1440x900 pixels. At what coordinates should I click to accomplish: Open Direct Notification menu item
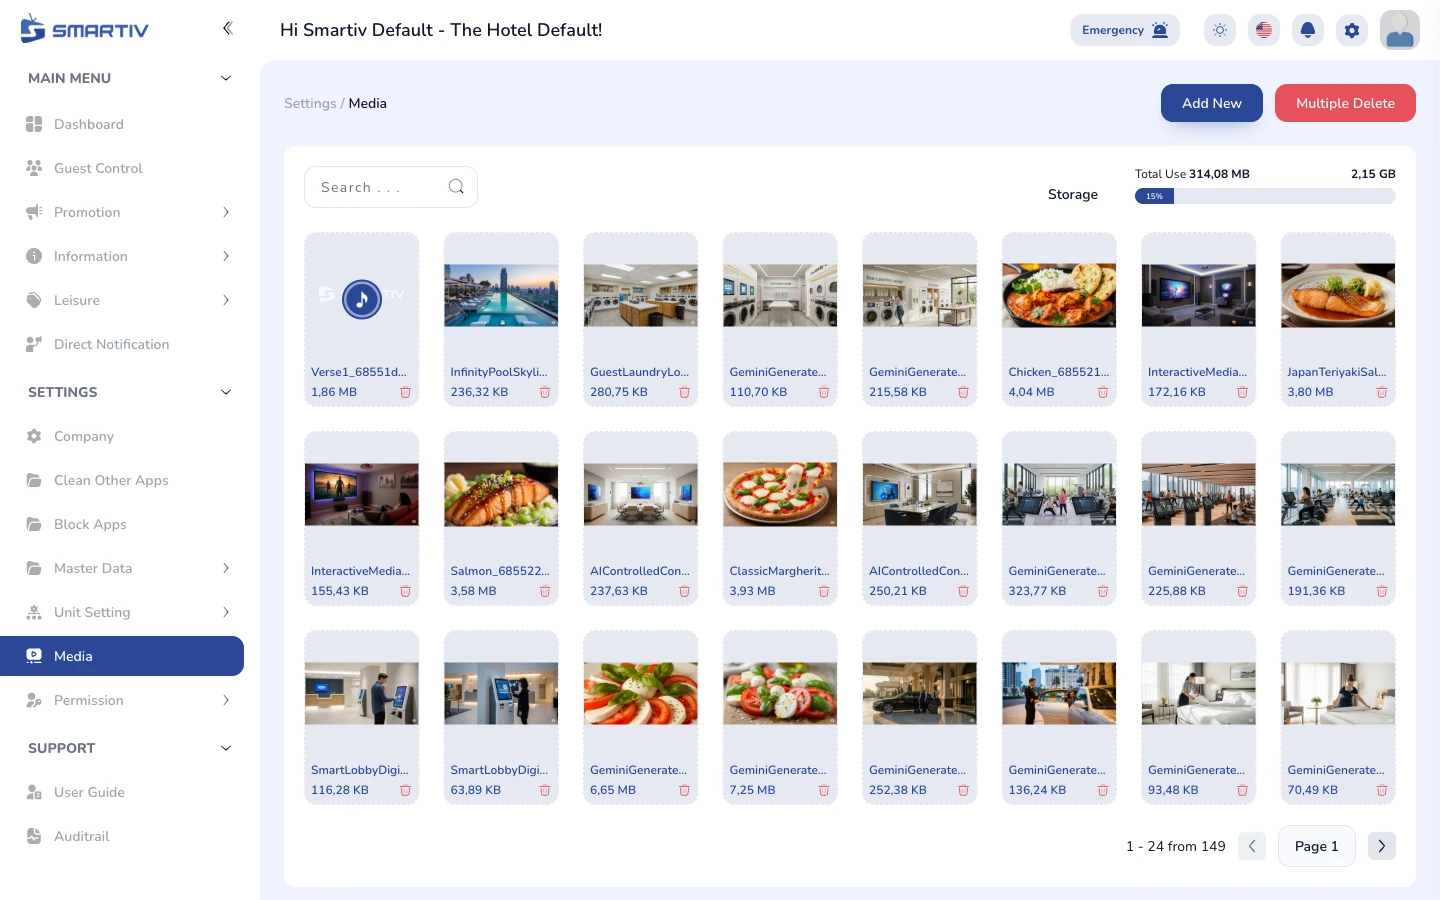[x=122, y=344]
